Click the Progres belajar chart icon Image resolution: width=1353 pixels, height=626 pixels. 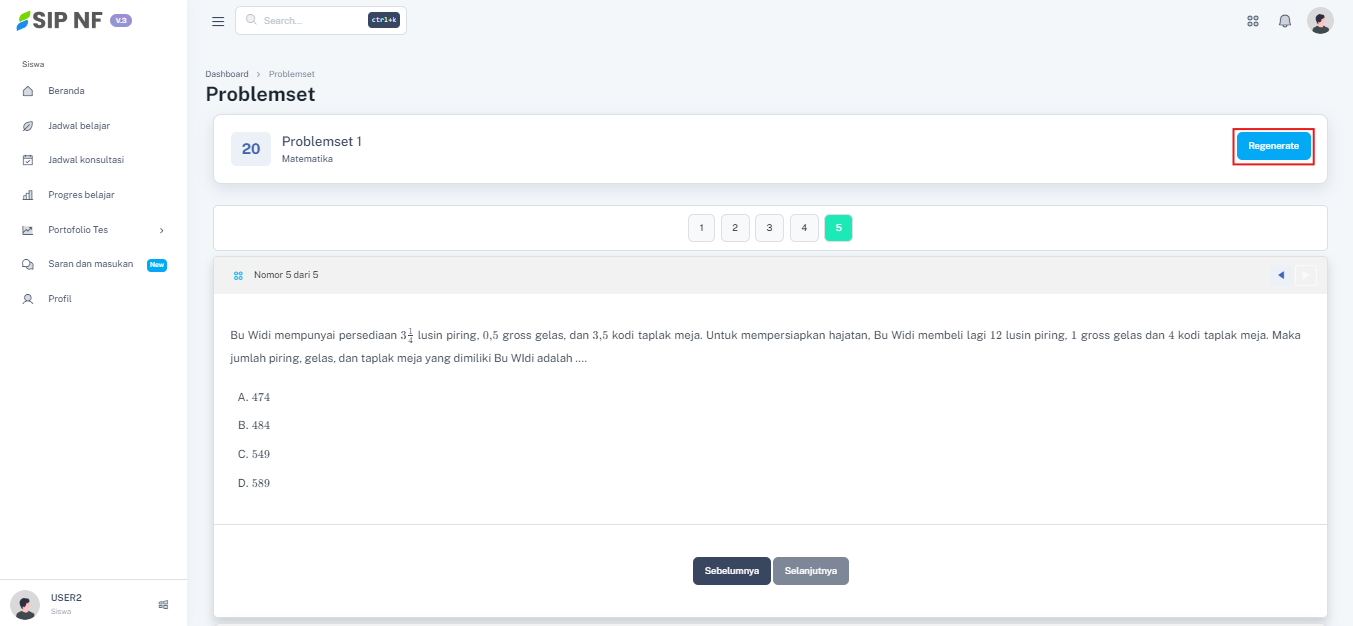[x=28, y=195]
